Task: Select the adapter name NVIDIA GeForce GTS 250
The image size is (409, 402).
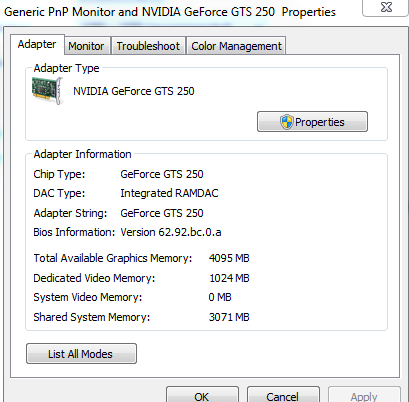Action: click(134, 91)
